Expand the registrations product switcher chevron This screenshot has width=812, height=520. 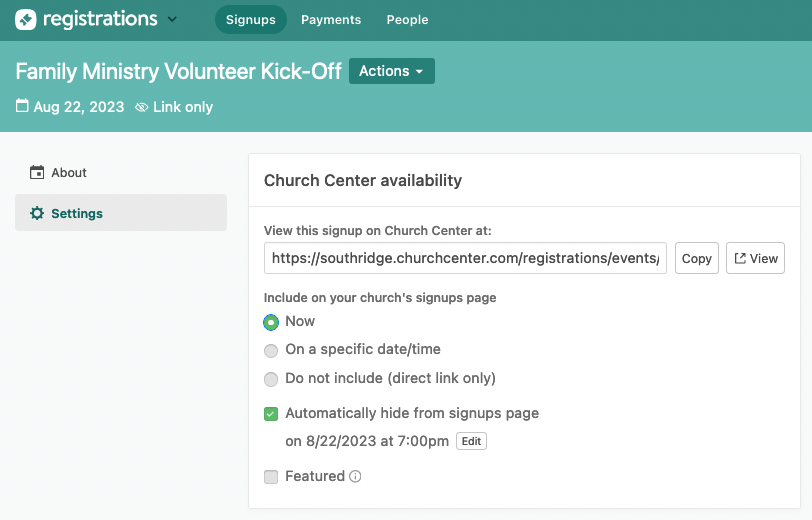172,19
